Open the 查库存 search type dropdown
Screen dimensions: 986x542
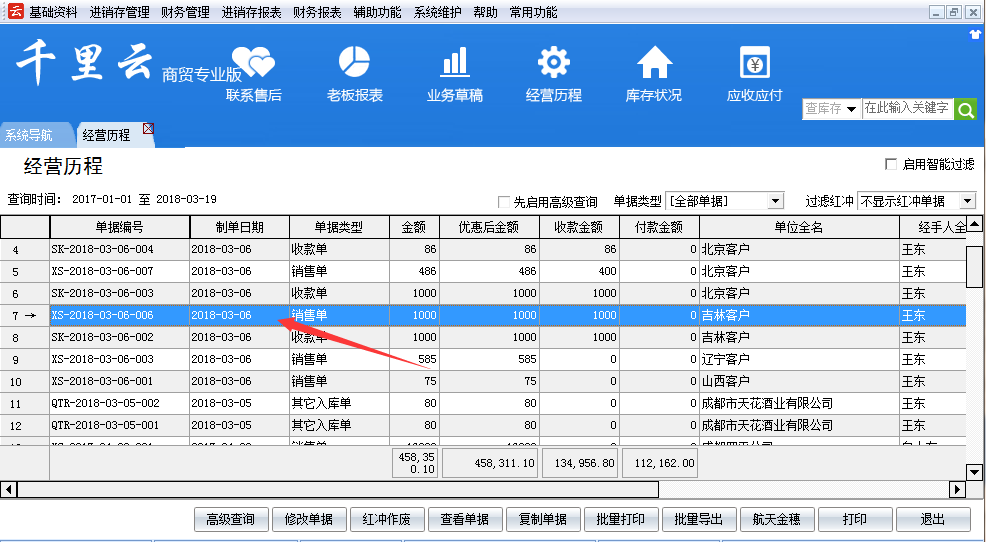[851, 109]
